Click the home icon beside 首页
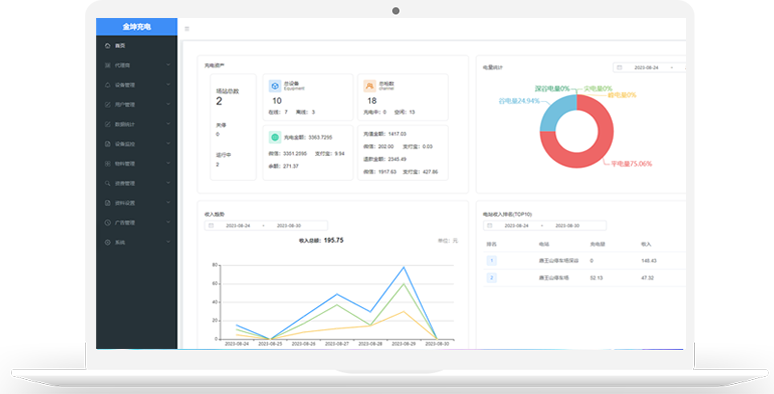 [108, 45]
